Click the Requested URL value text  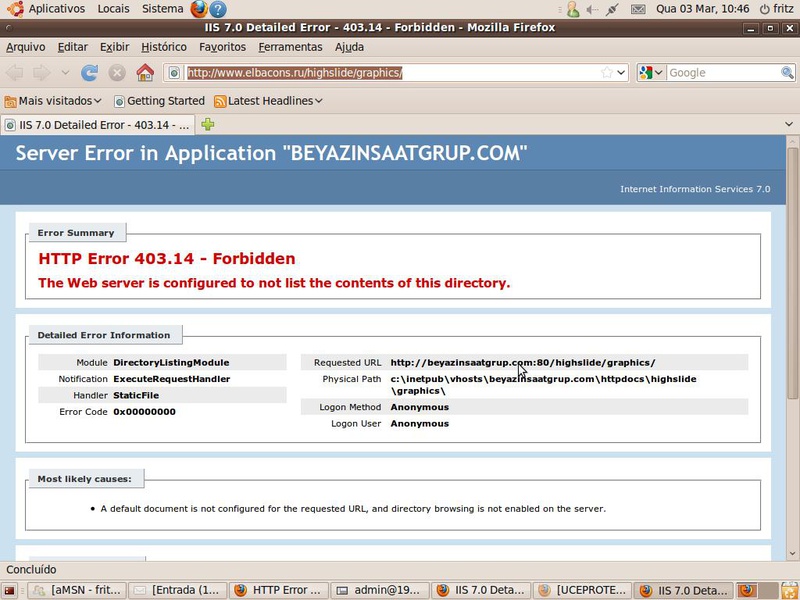(x=523, y=363)
